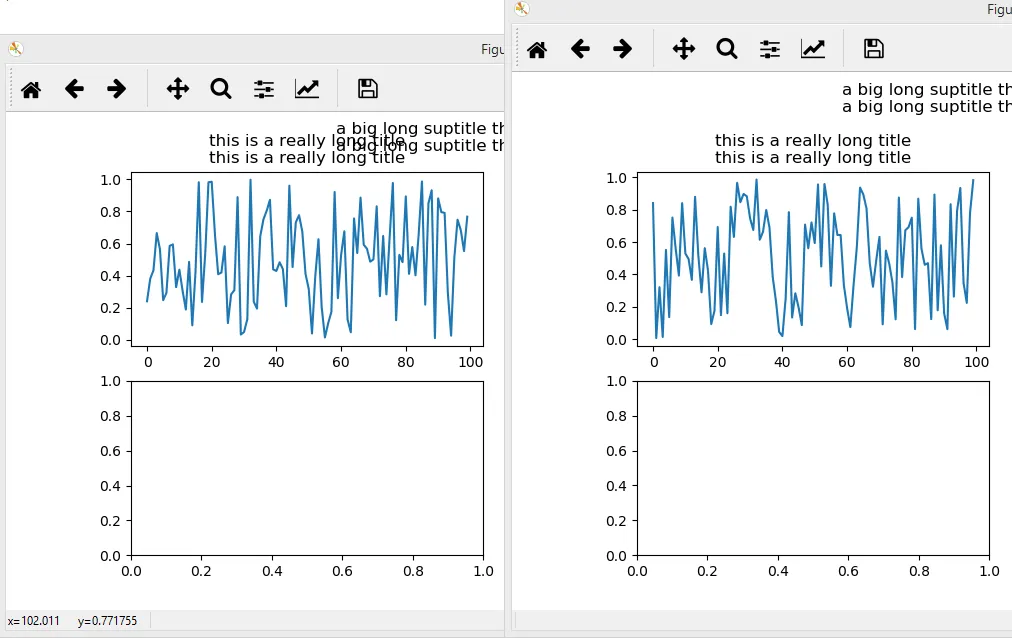The width and height of the screenshot is (1012, 638).
Task: Click the Forward arrow in the right figure toolbar
Action: [x=623, y=49]
